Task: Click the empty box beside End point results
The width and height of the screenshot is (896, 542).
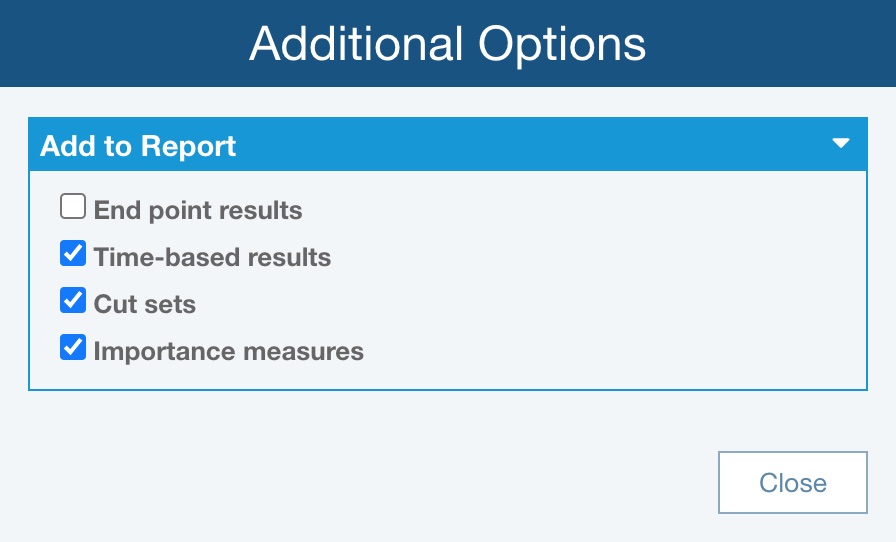Action: pos(73,208)
